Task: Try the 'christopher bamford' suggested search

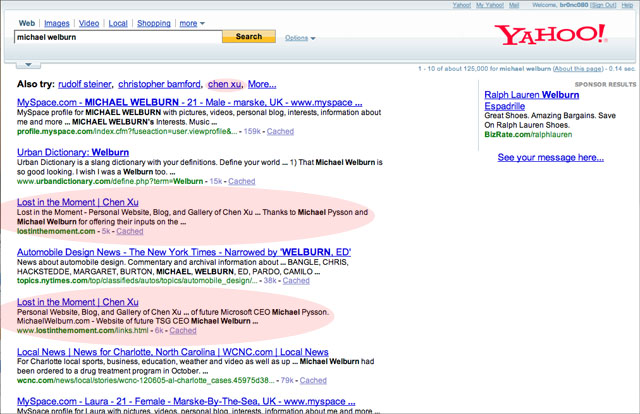Action: coord(159,84)
